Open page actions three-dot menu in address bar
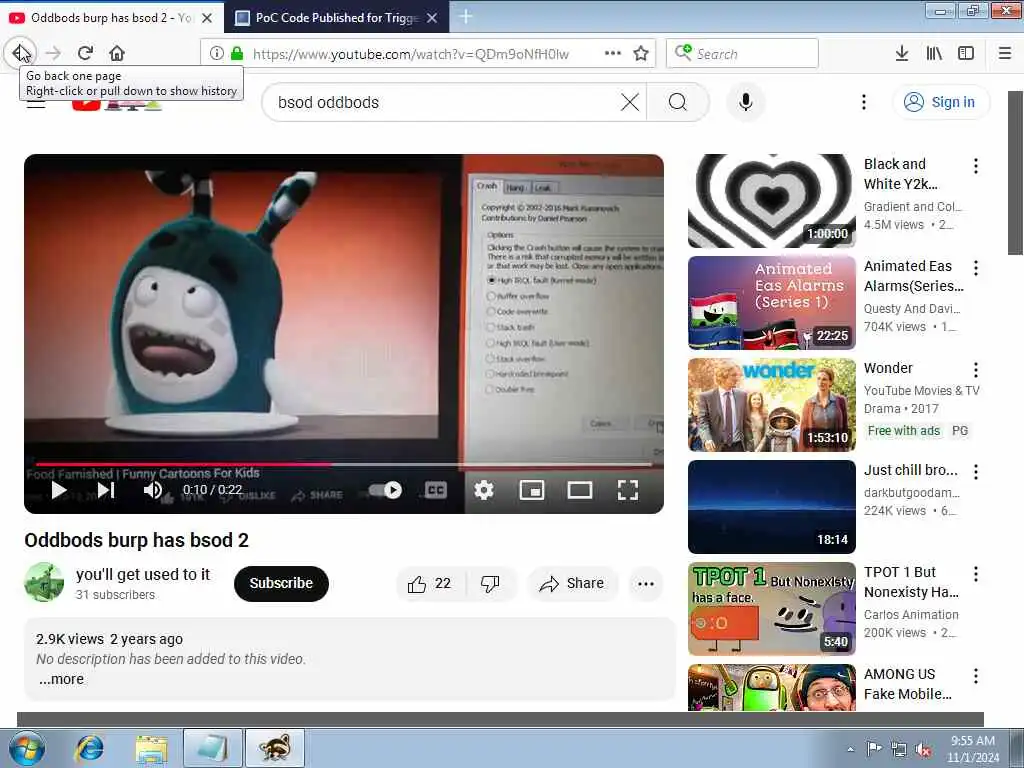 point(613,54)
